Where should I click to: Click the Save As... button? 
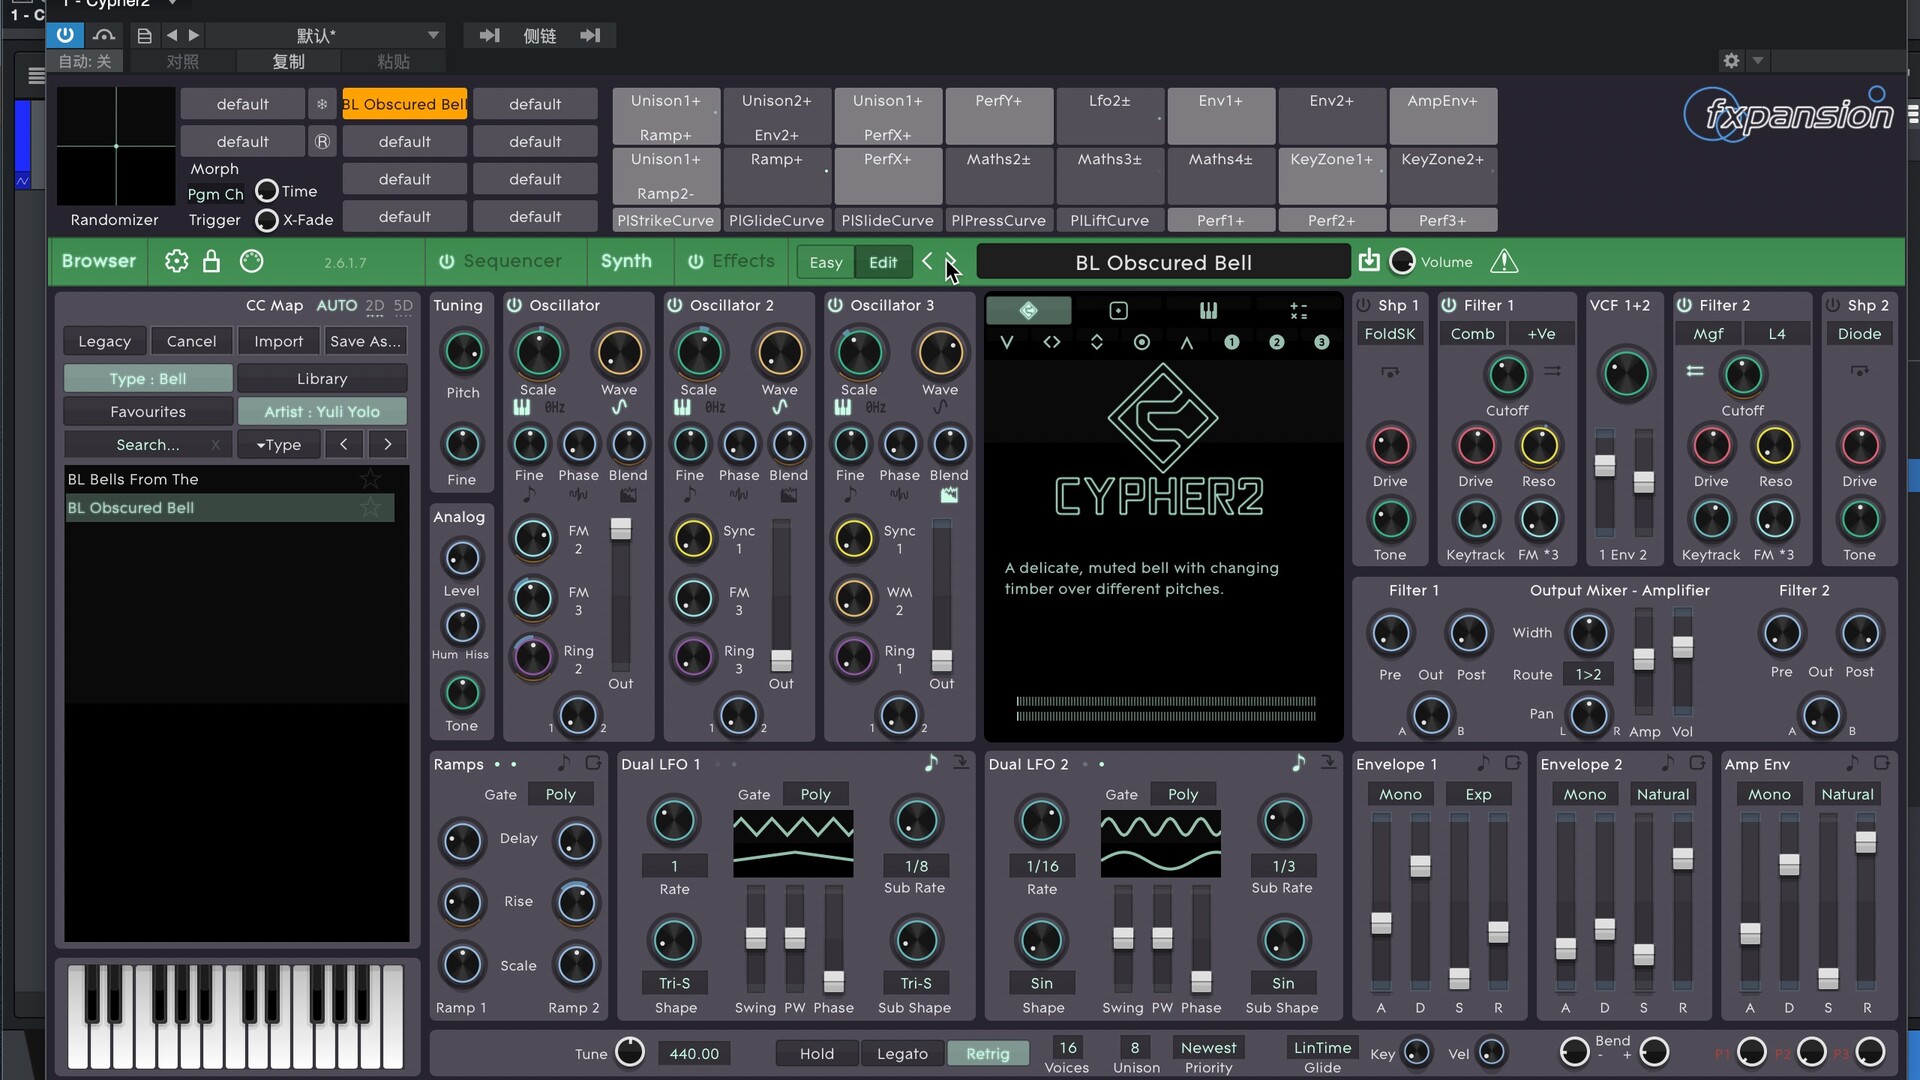tap(365, 341)
